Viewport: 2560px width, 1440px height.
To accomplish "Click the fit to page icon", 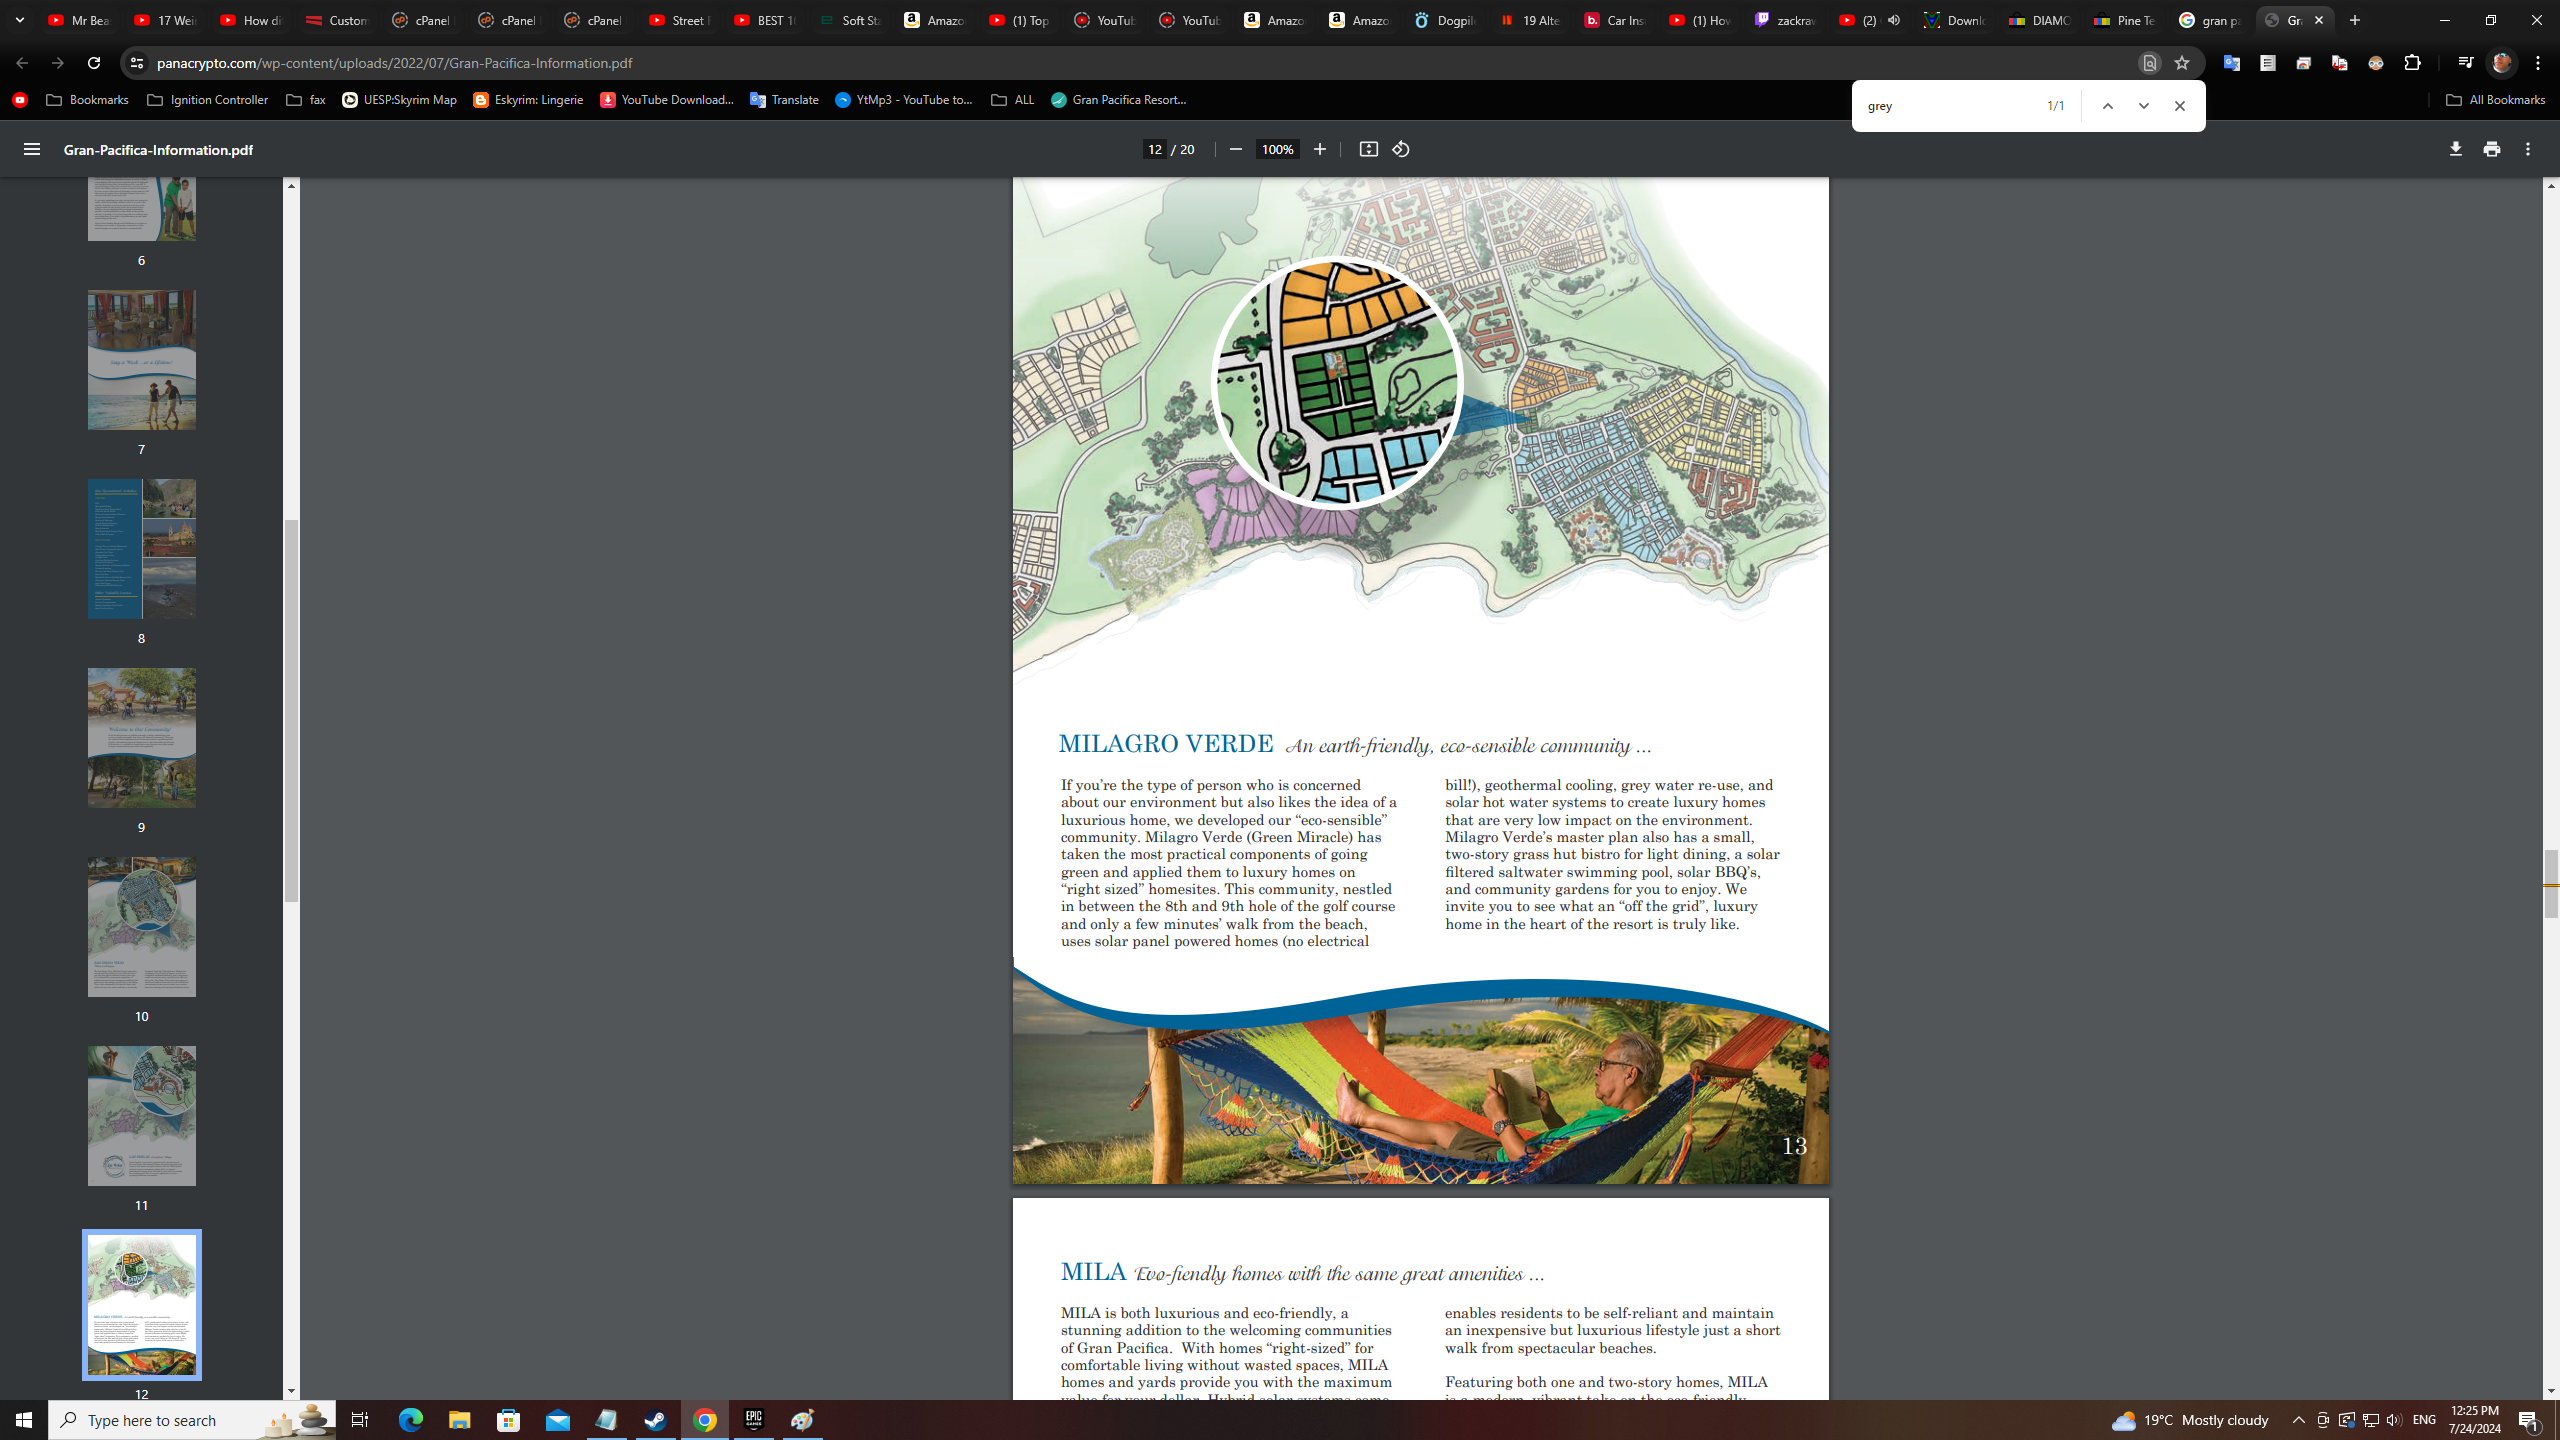I will coord(1368,149).
